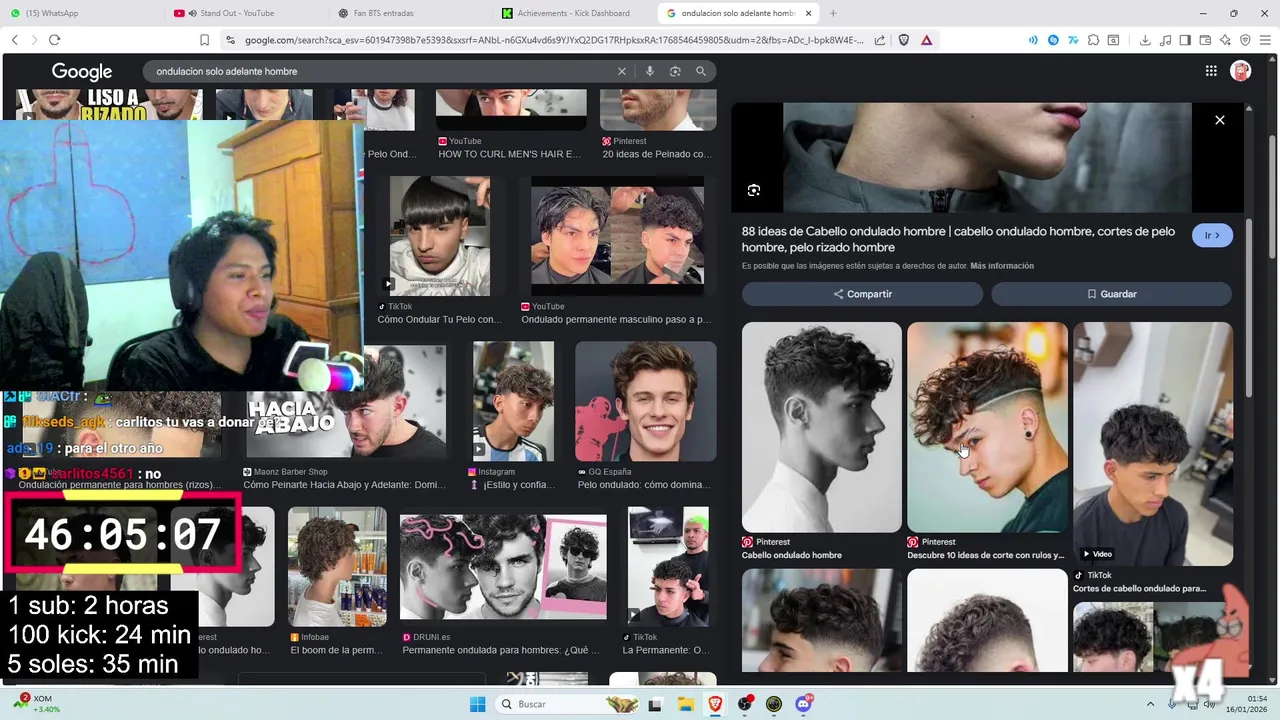Switch to Achievements - Kick Dashboard tab
1280x720 pixels.
click(575, 13)
